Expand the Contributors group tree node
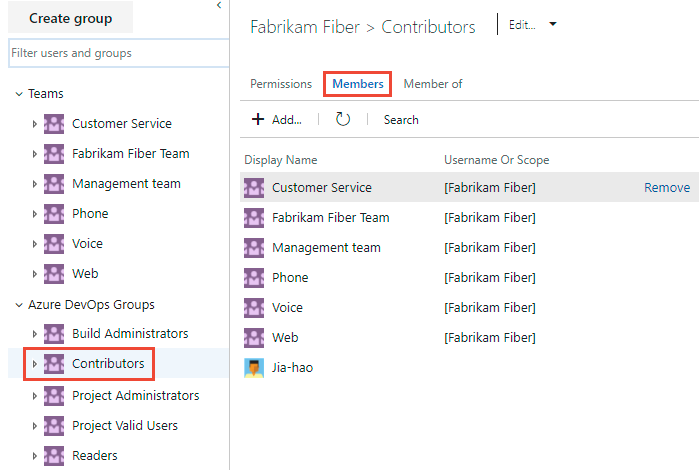This screenshot has width=699, height=470. click(35, 364)
